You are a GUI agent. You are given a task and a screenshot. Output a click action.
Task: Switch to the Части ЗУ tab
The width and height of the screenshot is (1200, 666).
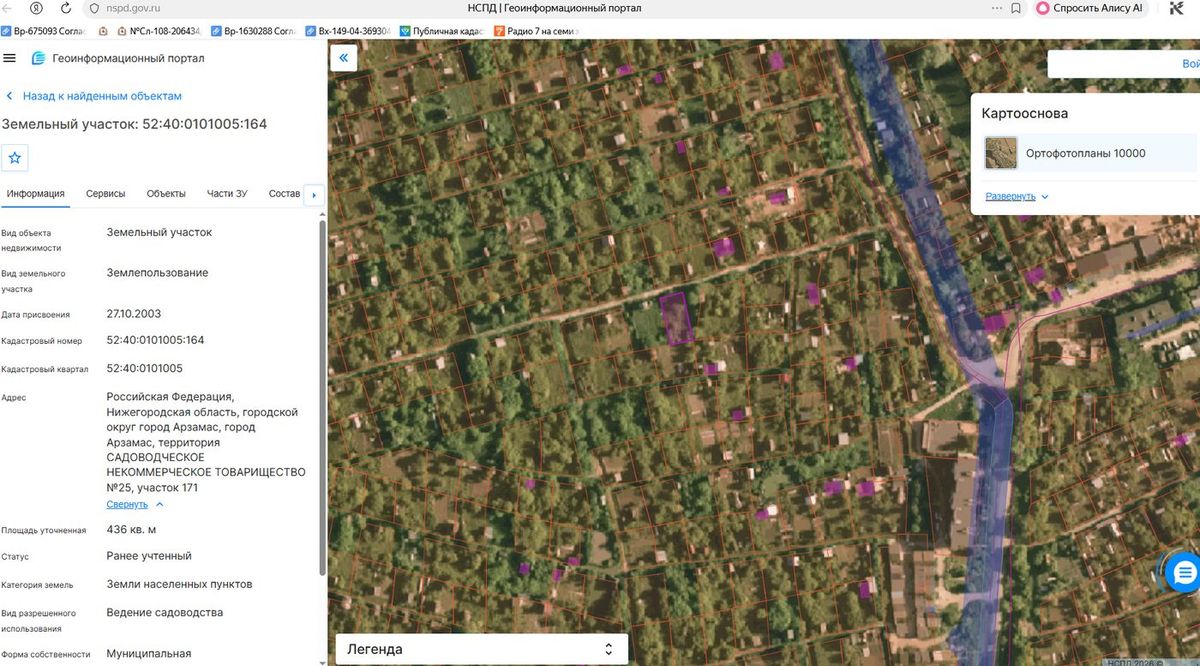pos(225,193)
